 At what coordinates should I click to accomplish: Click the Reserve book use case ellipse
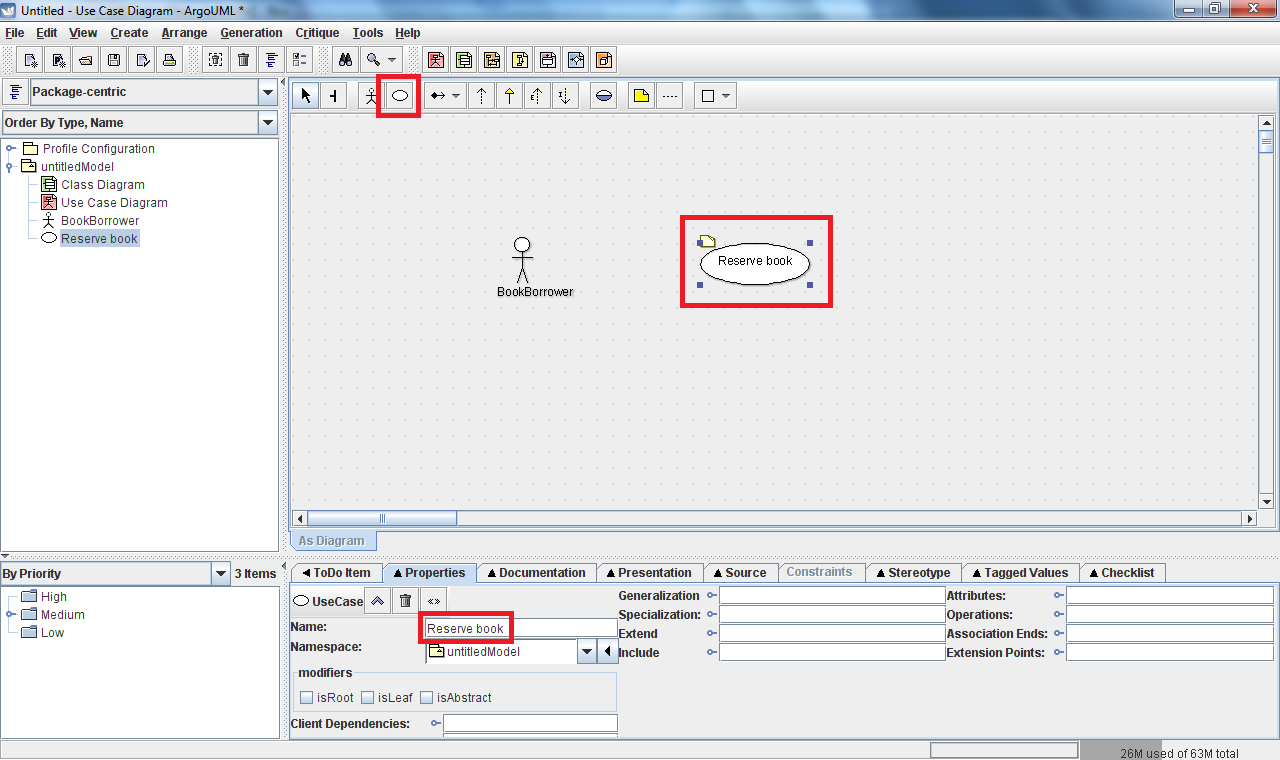pyautogui.click(x=755, y=262)
